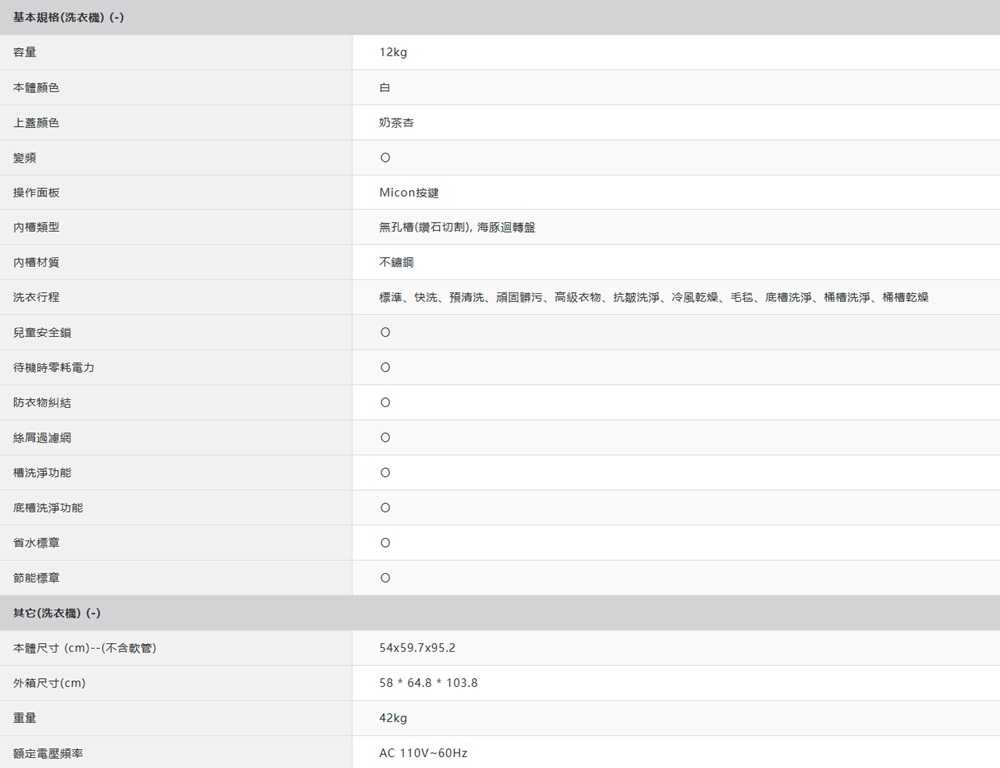Click the circle mark for 節能標章
The height and width of the screenshot is (768, 1000).
click(385, 578)
